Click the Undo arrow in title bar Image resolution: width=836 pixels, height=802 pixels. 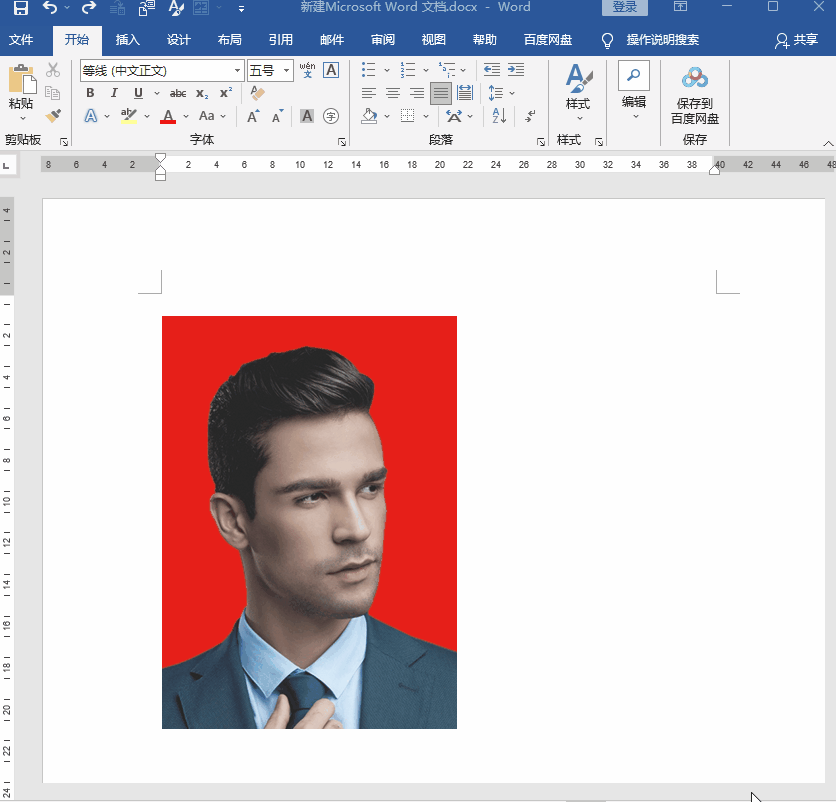tap(50, 8)
